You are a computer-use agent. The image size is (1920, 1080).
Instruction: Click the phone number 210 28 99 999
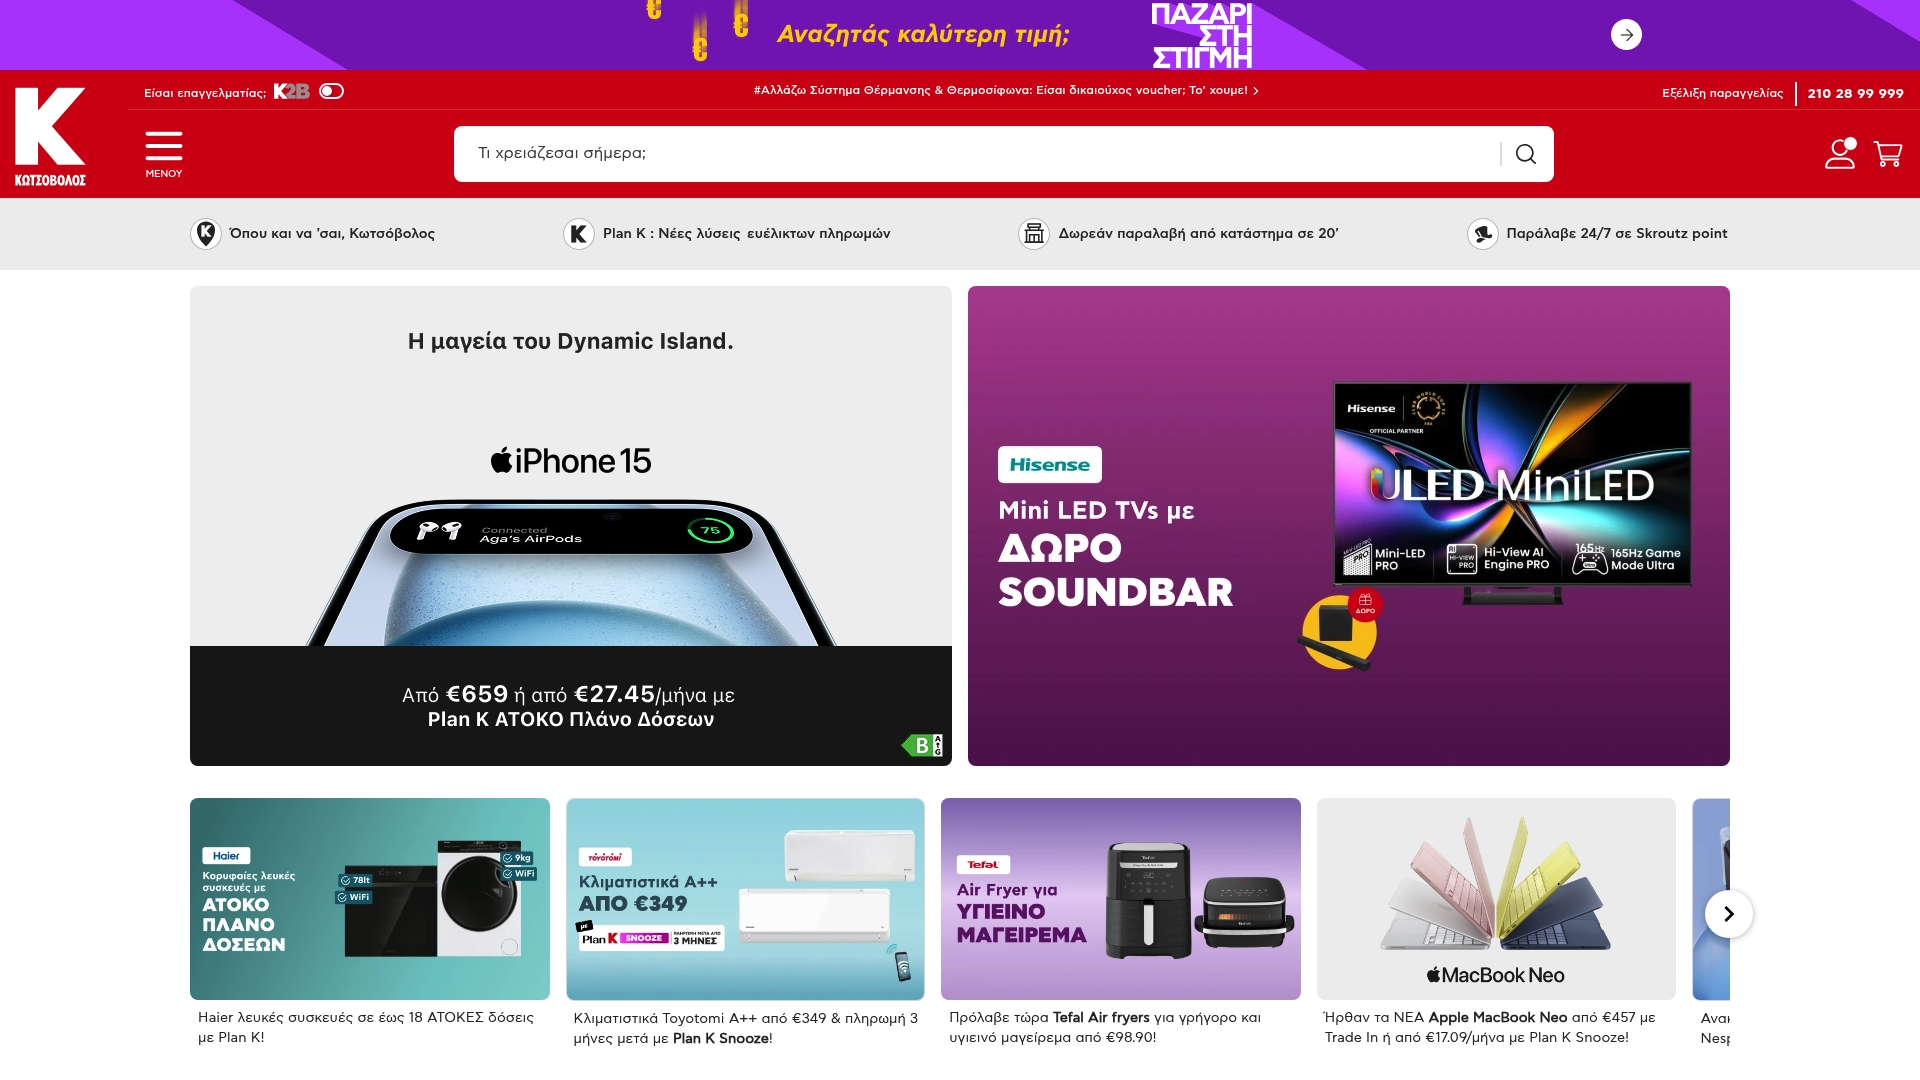[x=1855, y=93]
